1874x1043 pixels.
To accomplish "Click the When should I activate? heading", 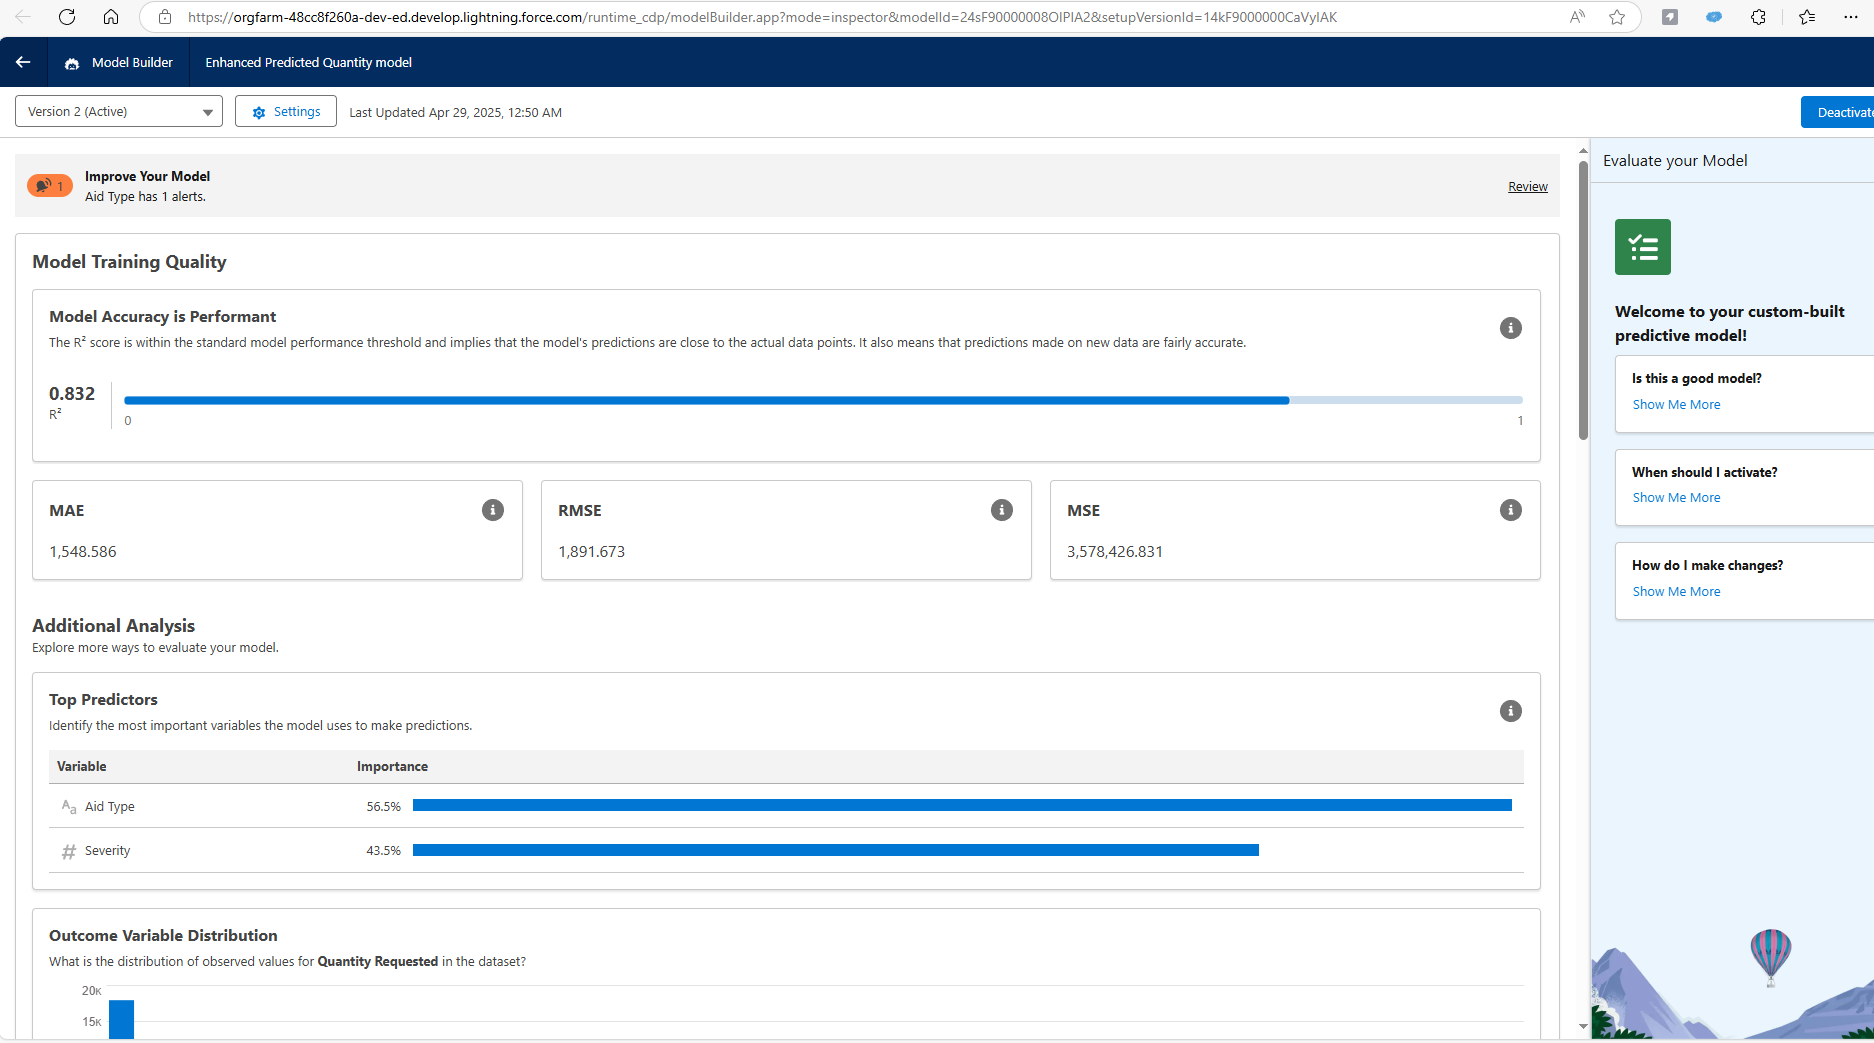I will tap(1705, 473).
